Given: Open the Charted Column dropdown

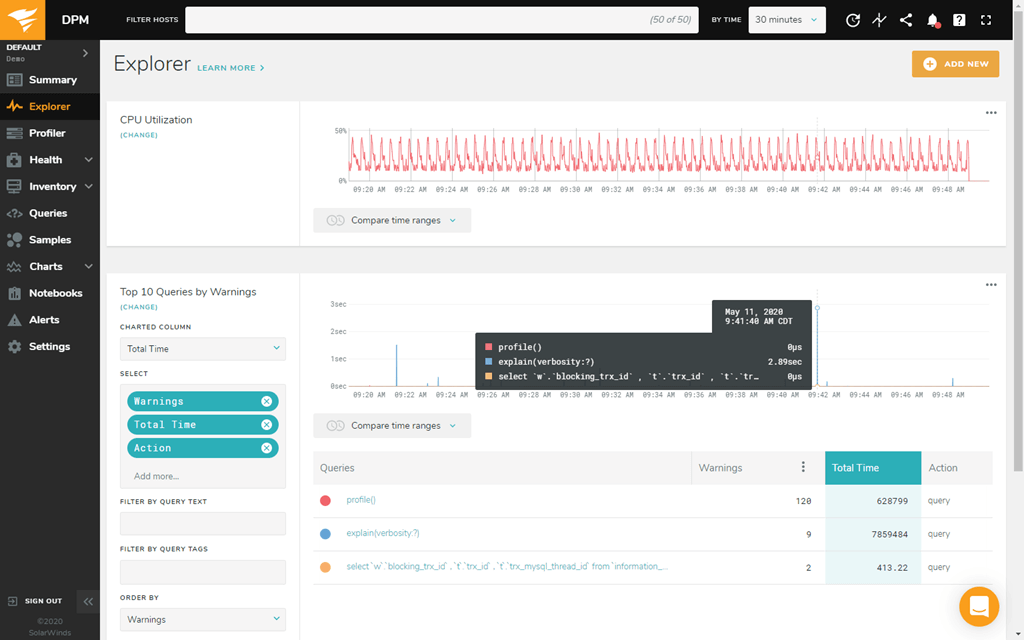Looking at the screenshot, I should coord(202,349).
